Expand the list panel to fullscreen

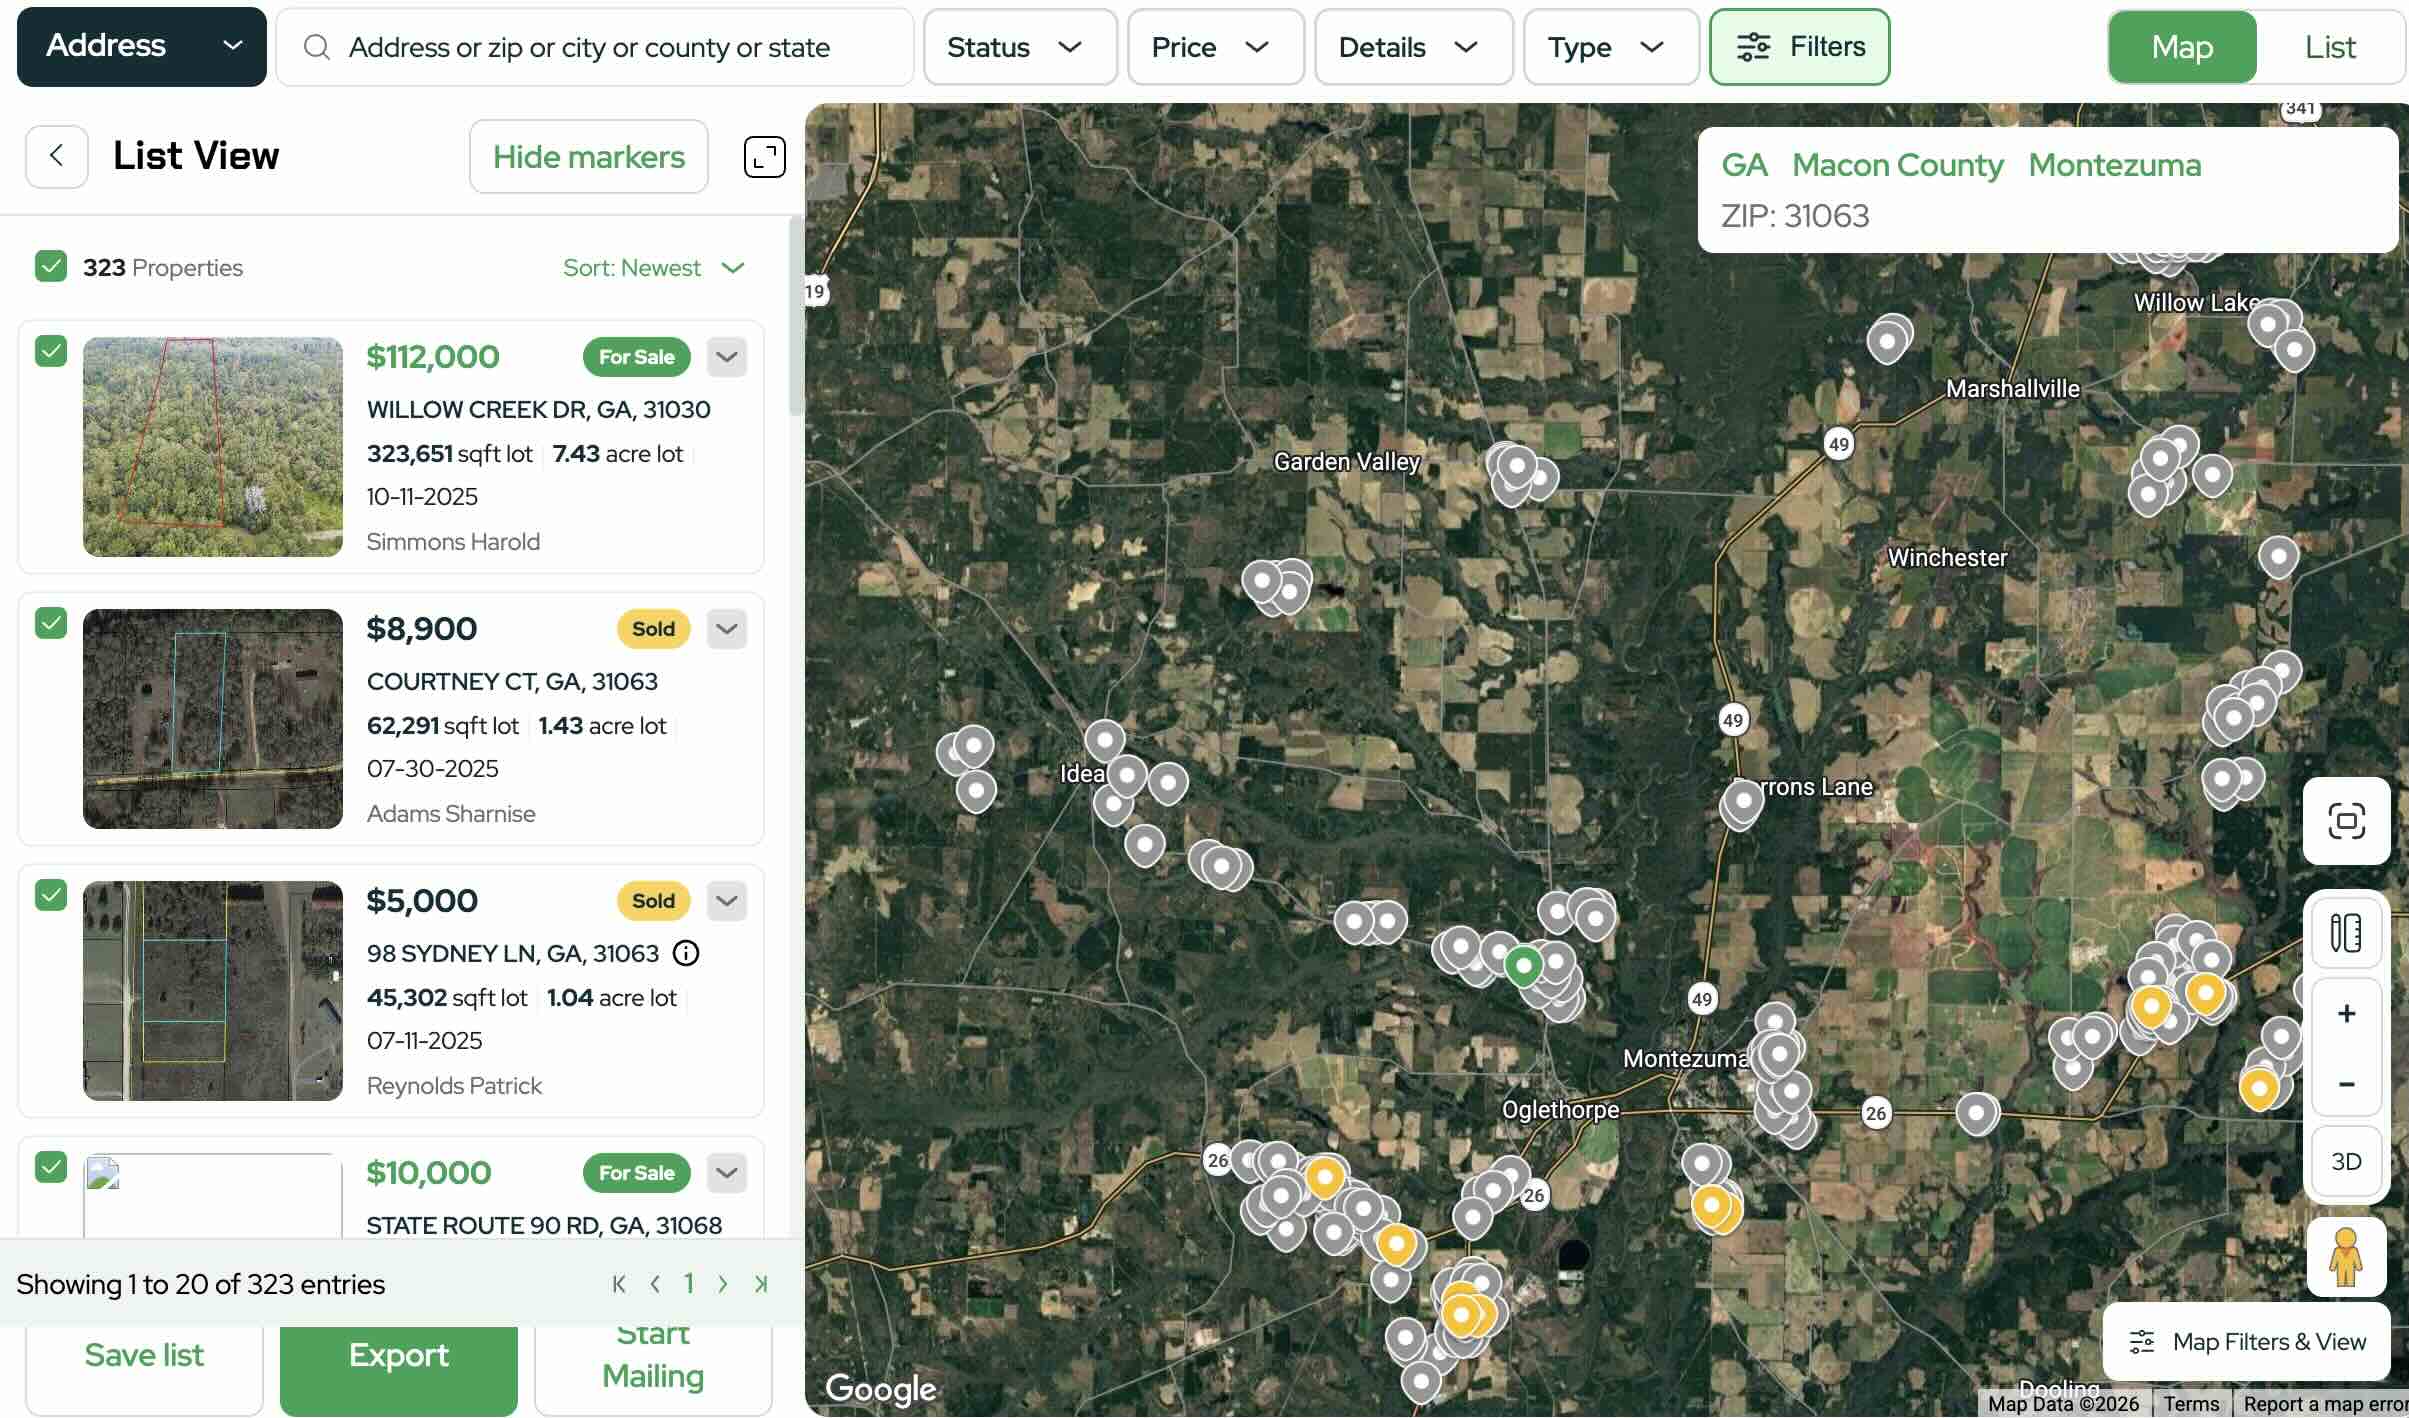pos(764,157)
